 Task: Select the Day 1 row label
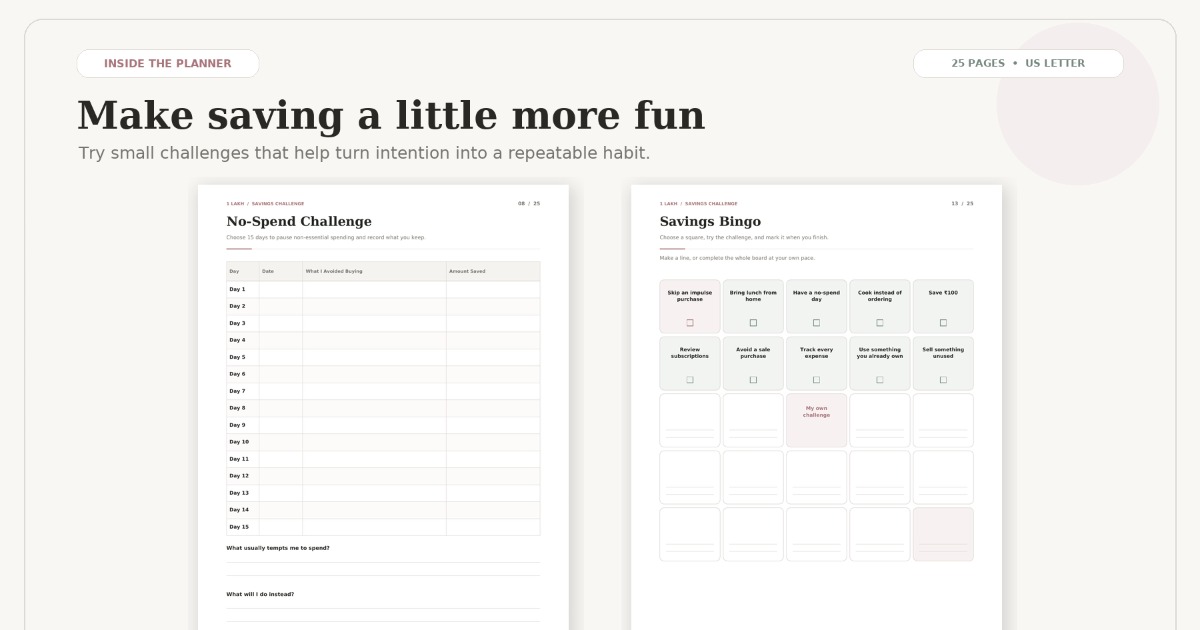[237, 289]
